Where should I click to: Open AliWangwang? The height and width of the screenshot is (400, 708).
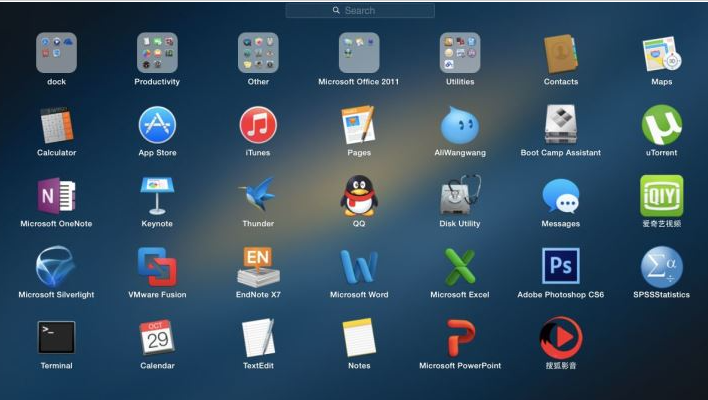460,125
